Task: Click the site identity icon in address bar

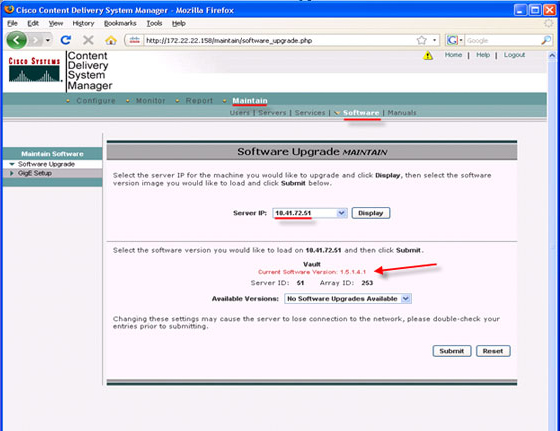Action: click(134, 40)
